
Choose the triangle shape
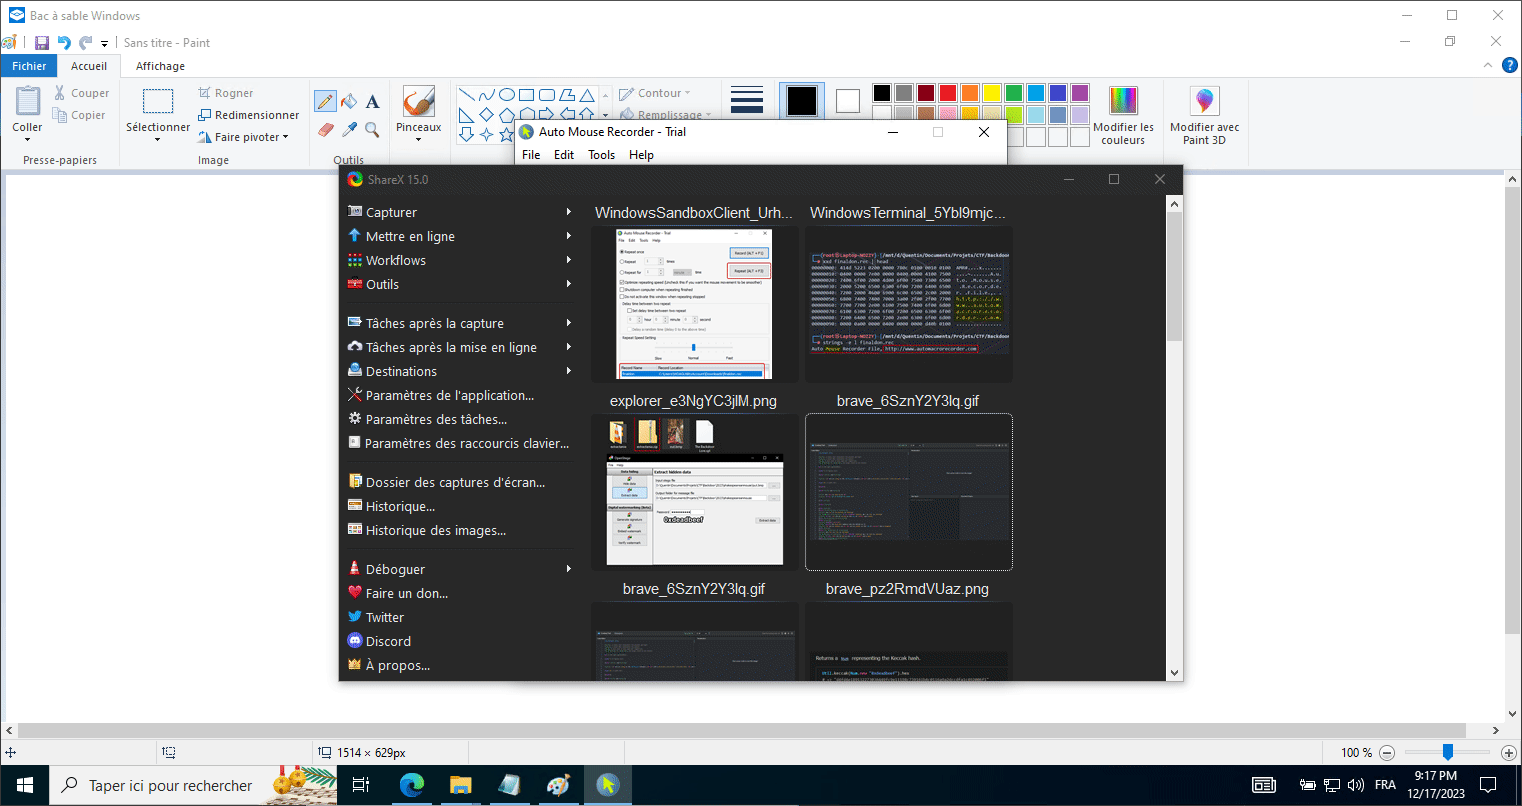tap(587, 95)
